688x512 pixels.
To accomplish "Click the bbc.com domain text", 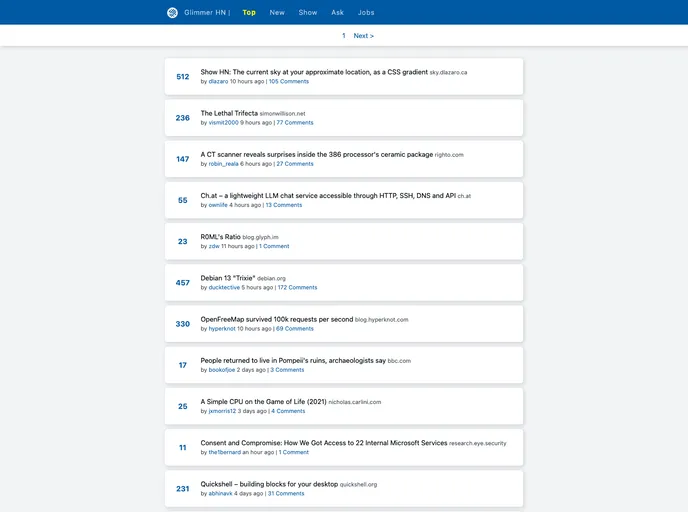I will coord(399,362).
